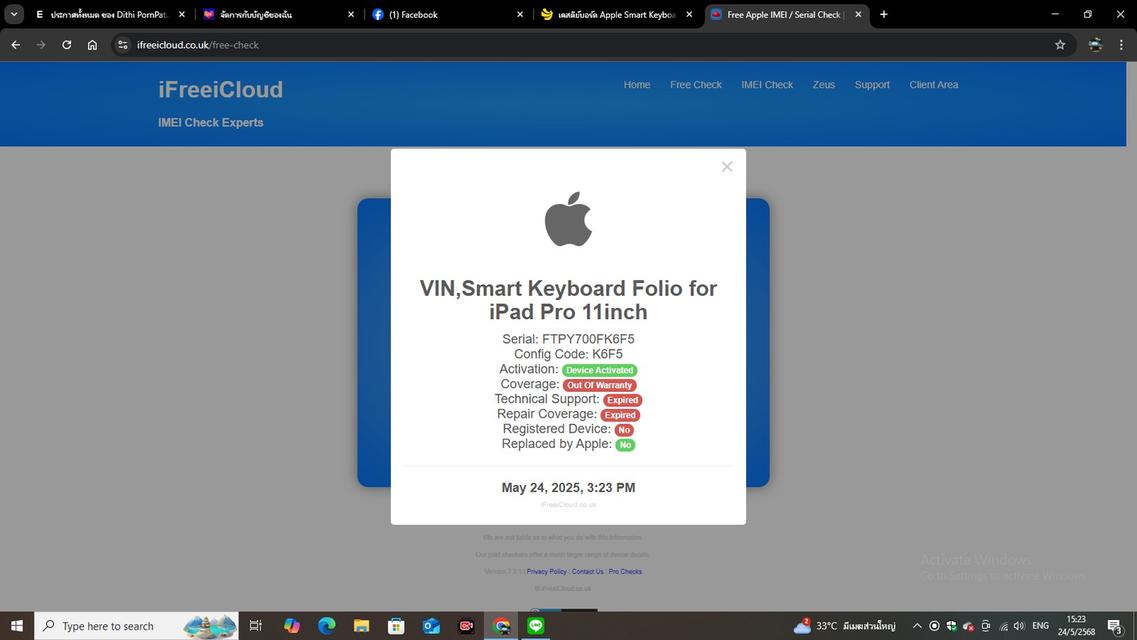The image size is (1137, 640).
Task: Open the browser profile icon
Action: 1095,45
